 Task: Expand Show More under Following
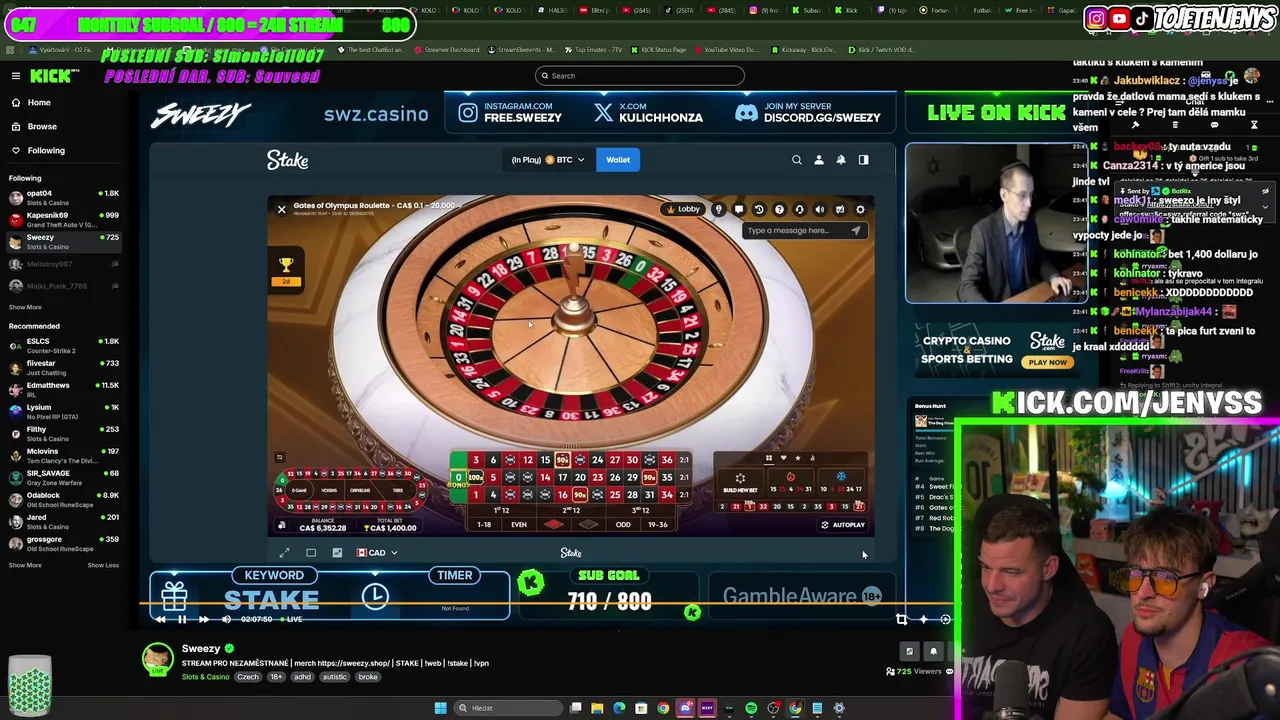[25, 307]
